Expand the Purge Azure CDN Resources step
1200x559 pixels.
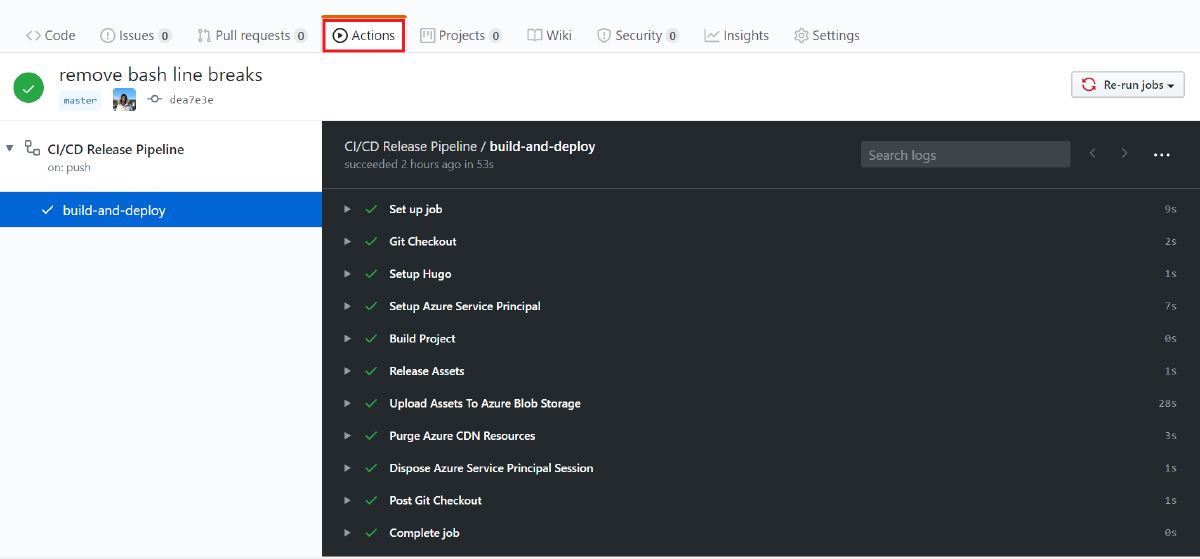coord(347,436)
